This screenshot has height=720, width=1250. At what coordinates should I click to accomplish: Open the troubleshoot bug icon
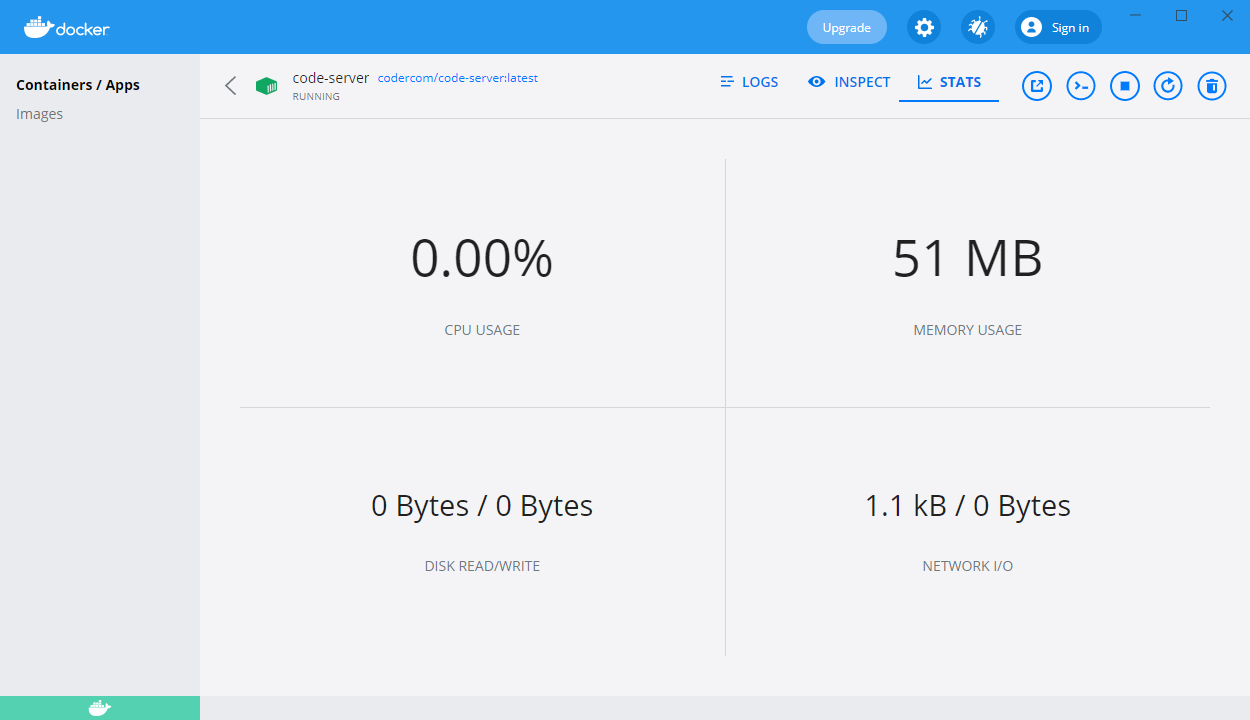pyautogui.click(x=978, y=27)
